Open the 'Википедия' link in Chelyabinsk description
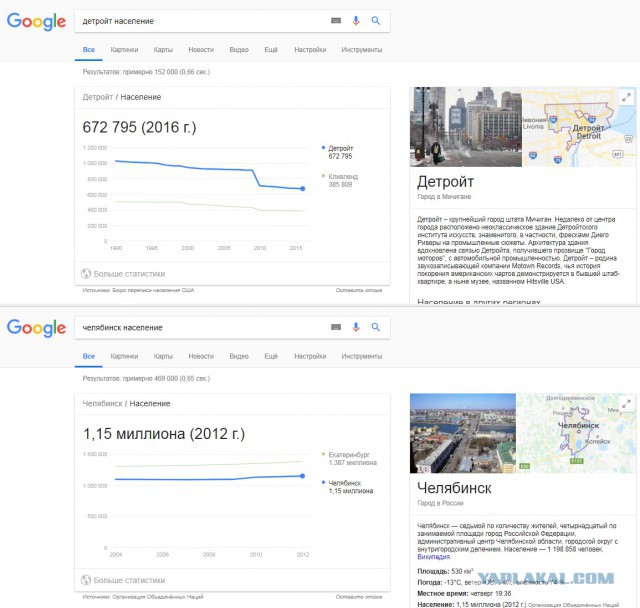The width and height of the screenshot is (640, 608). (x=433, y=557)
